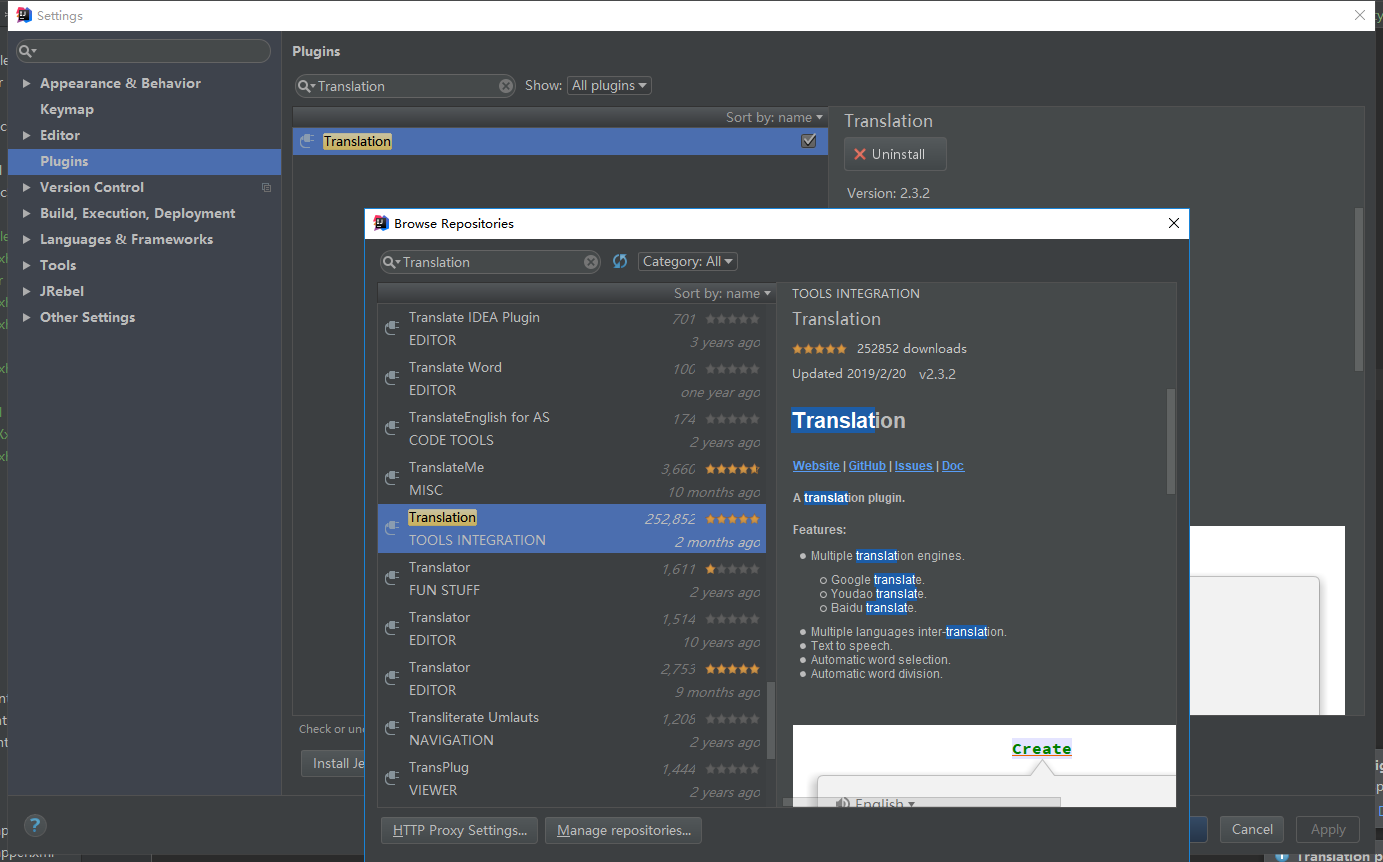This screenshot has width=1383, height=862.
Task: Click the plugin icon for Translate IDEA Plugin
Action: (392, 329)
